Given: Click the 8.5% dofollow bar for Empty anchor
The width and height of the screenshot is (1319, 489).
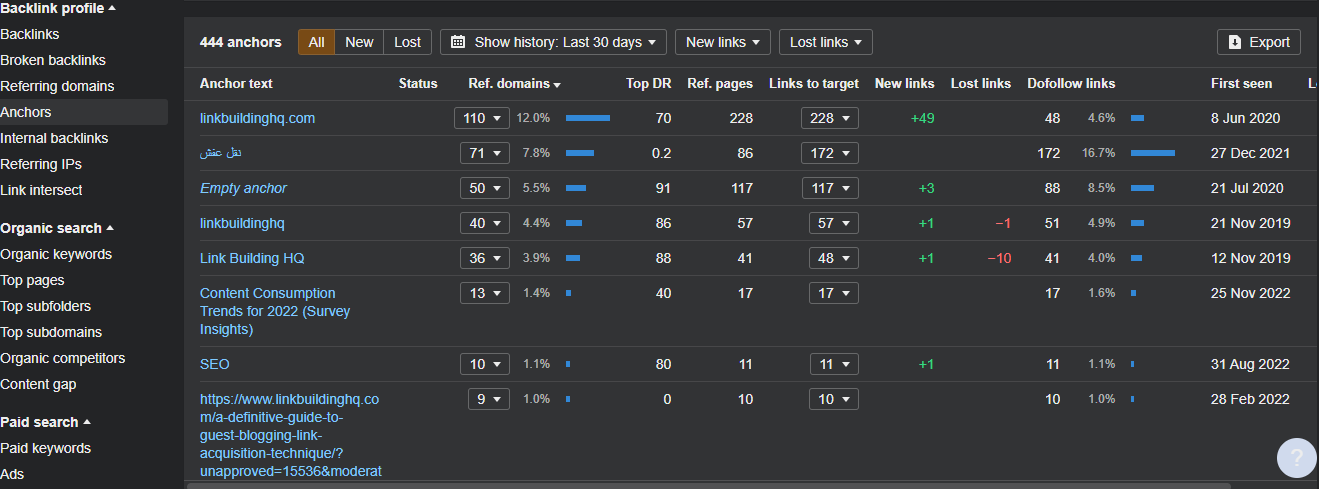Looking at the screenshot, I should click(x=1142, y=188).
